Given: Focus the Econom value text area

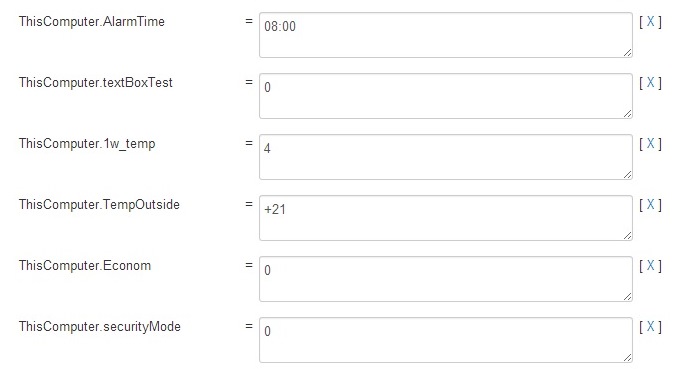Looking at the screenshot, I should tap(446, 279).
